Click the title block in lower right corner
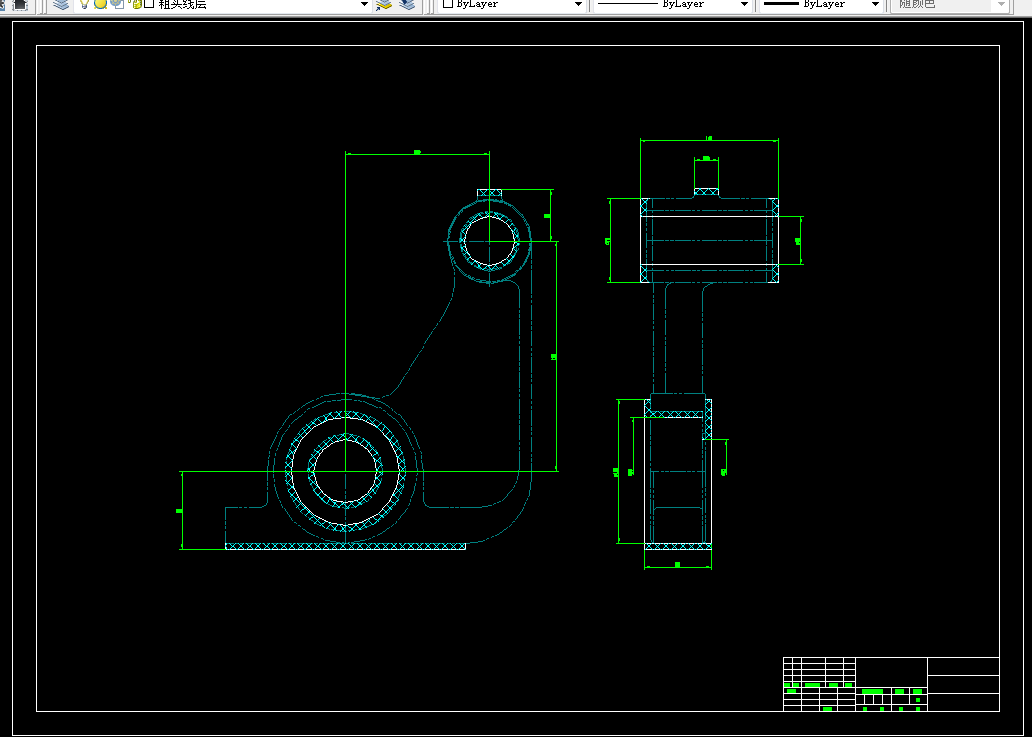The height and width of the screenshot is (737, 1032). pyautogui.click(x=891, y=684)
